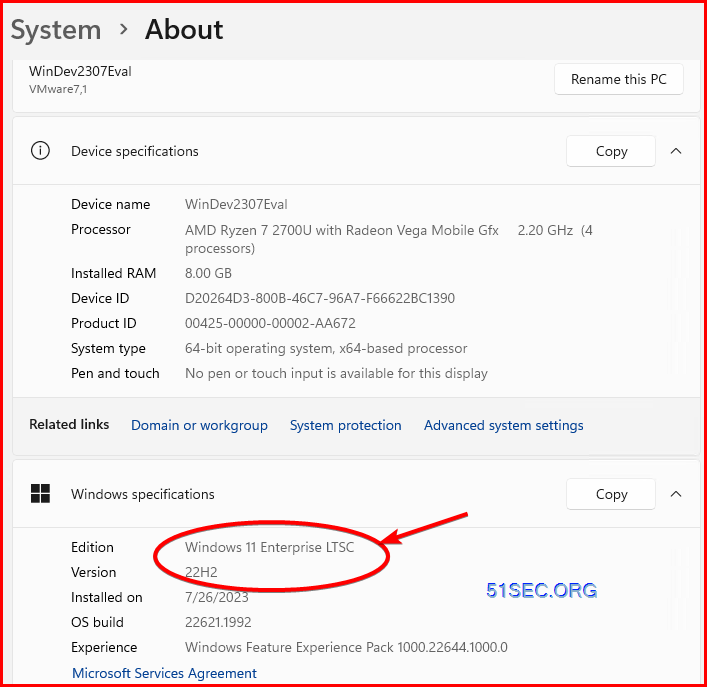Screen dimensions: 707x687
Task: Click the Windows specifications heading
Action: [x=142, y=494]
